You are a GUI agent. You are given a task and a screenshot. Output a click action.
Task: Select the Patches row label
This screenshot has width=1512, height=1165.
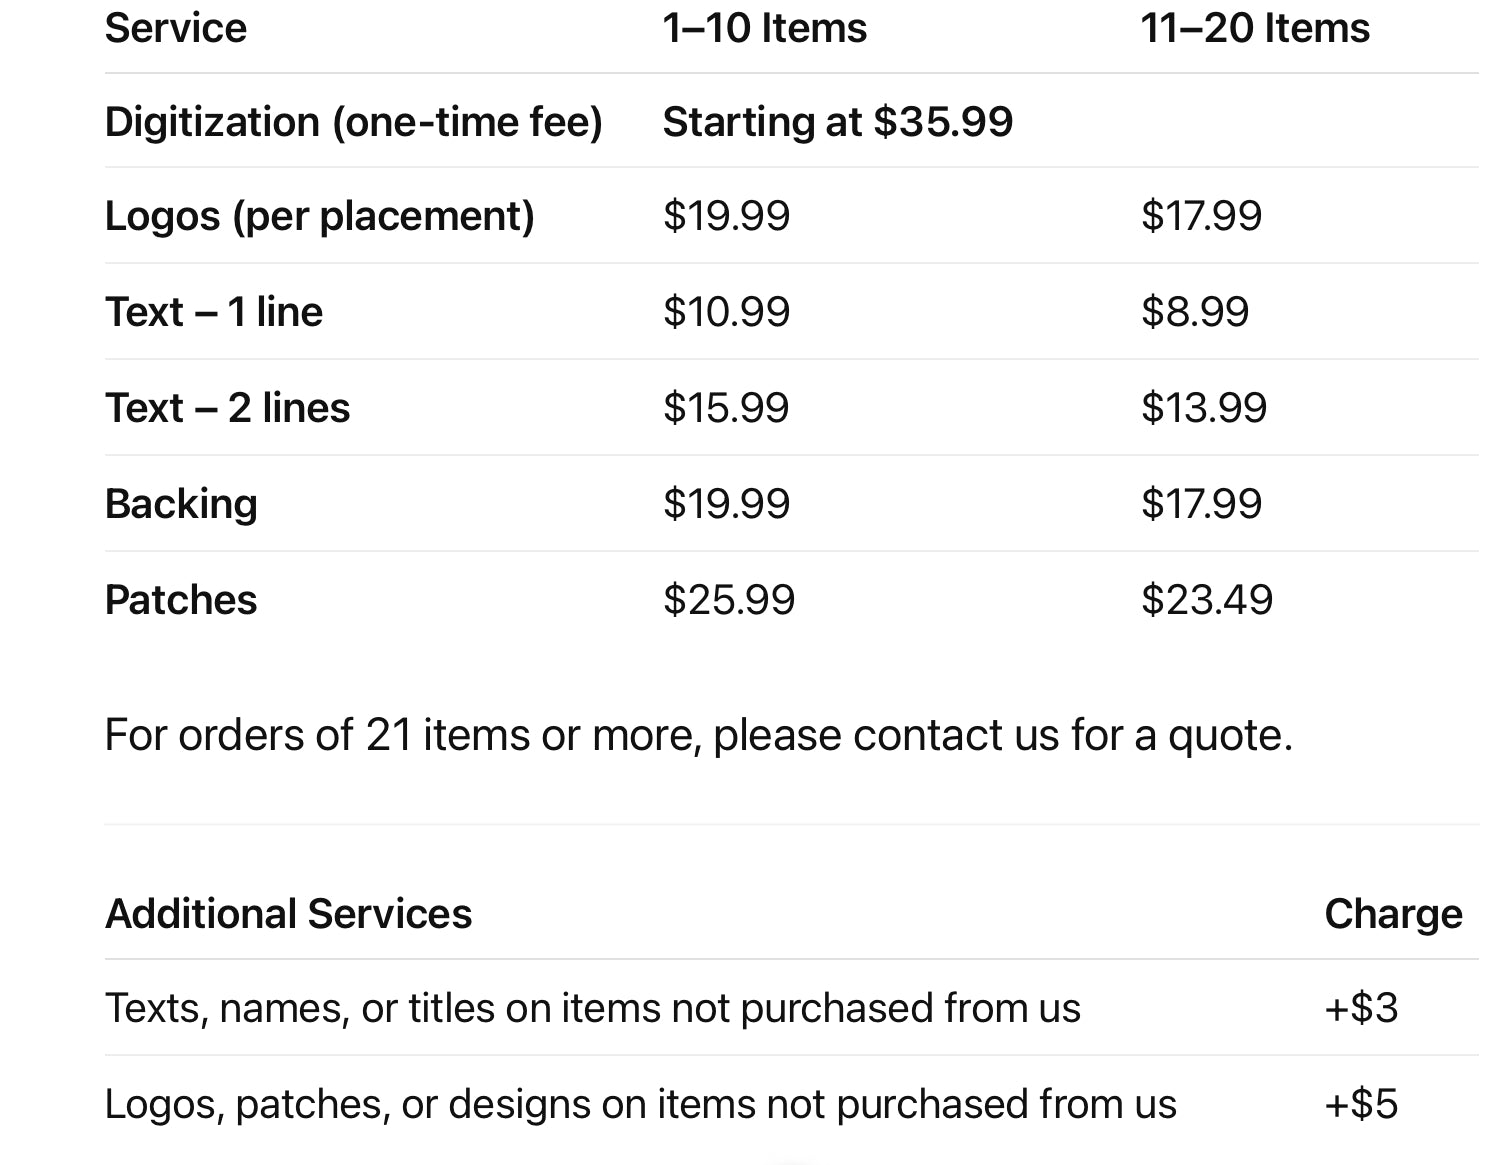point(181,600)
